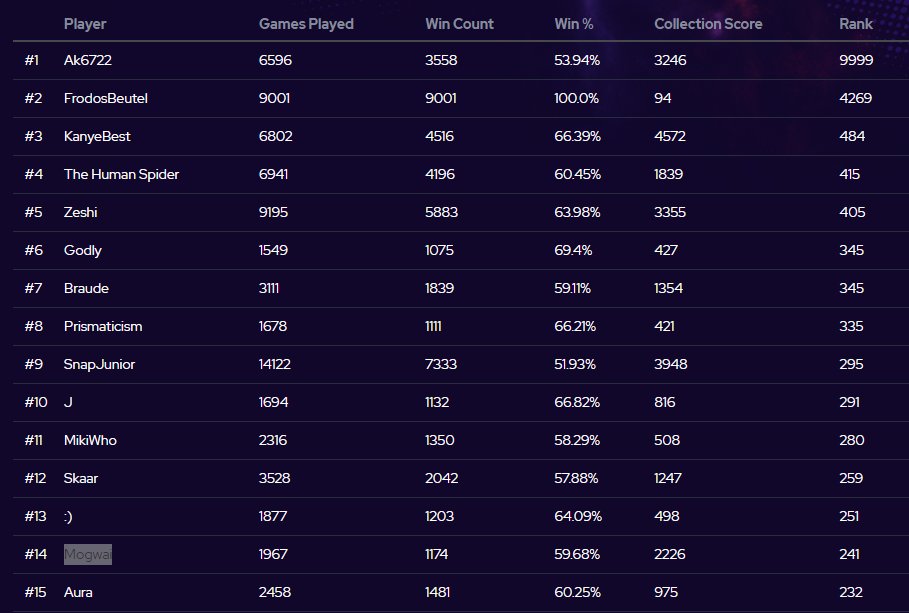The image size is (909, 613).
Task: Sort by Win Count column header
Action: 459,24
